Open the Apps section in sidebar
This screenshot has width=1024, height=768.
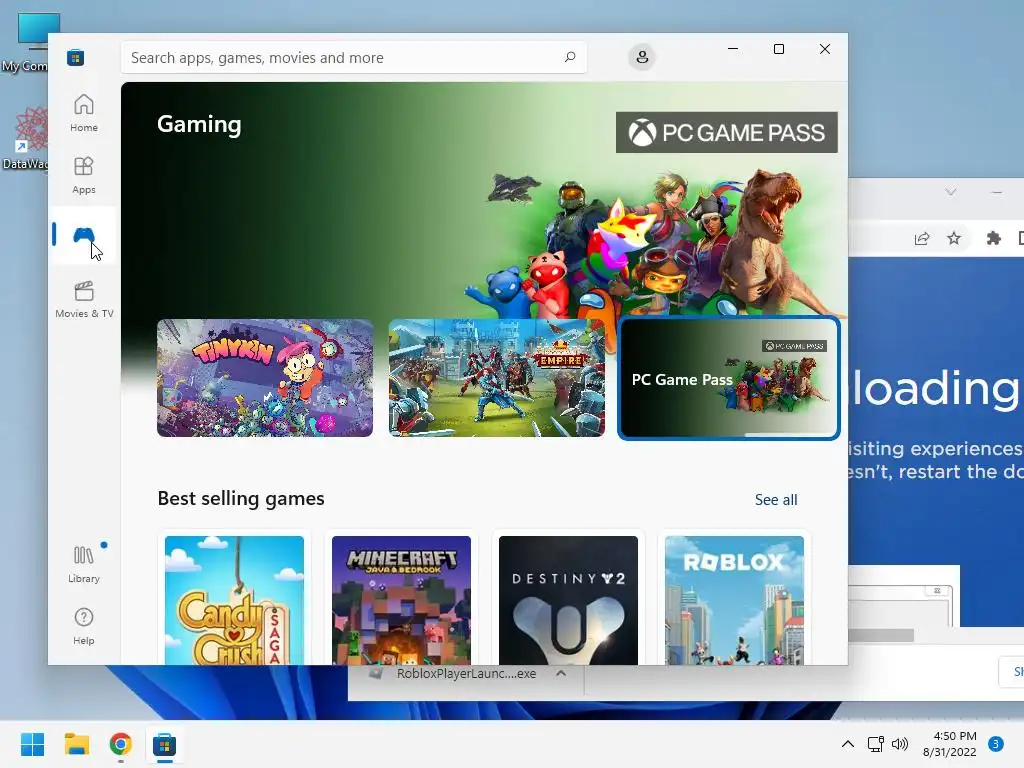[x=84, y=175]
